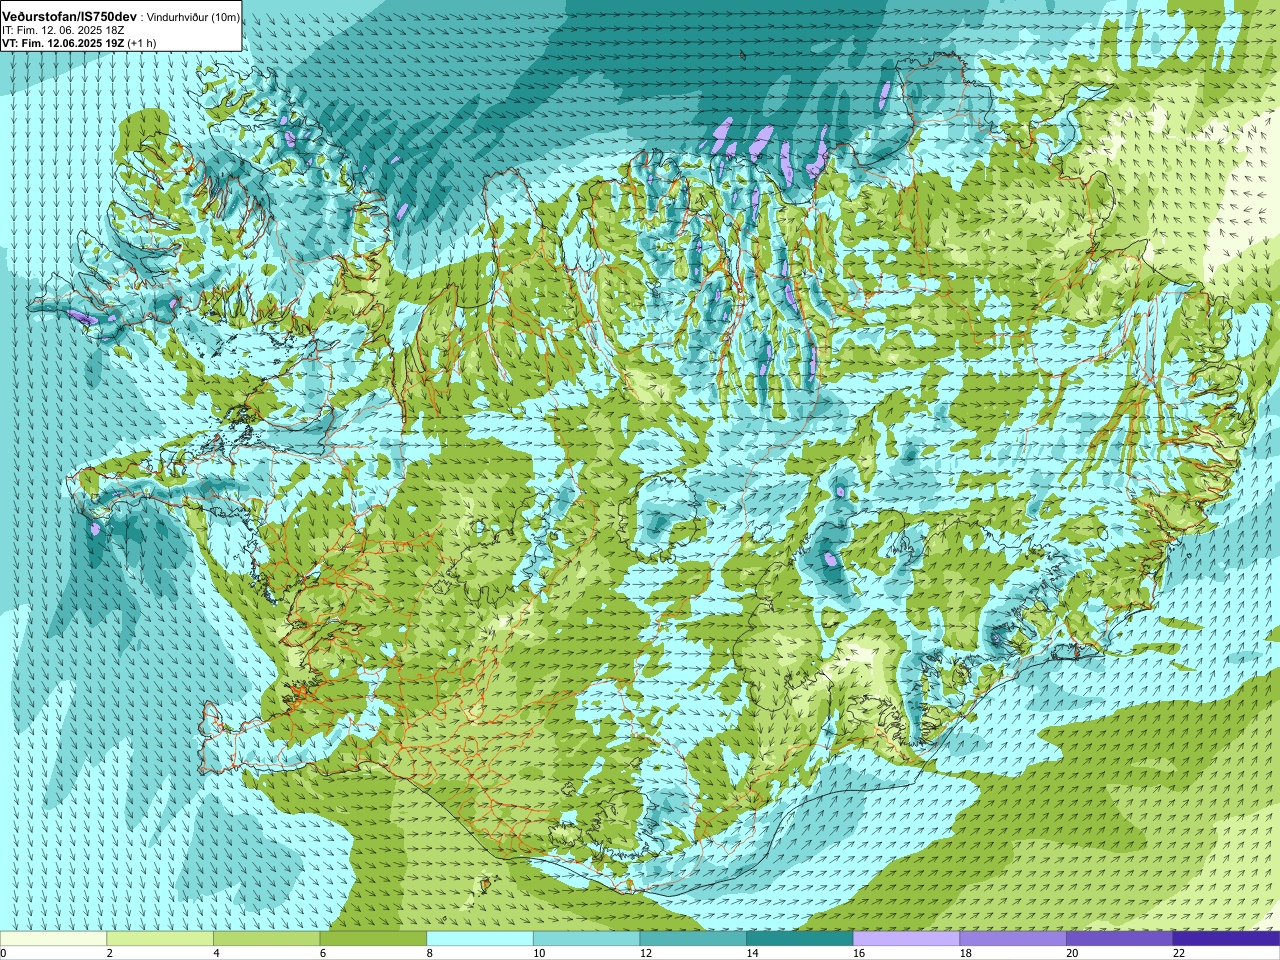Click the dark purple swatch above 22
1280x960 pixels.
click(x=1226, y=939)
